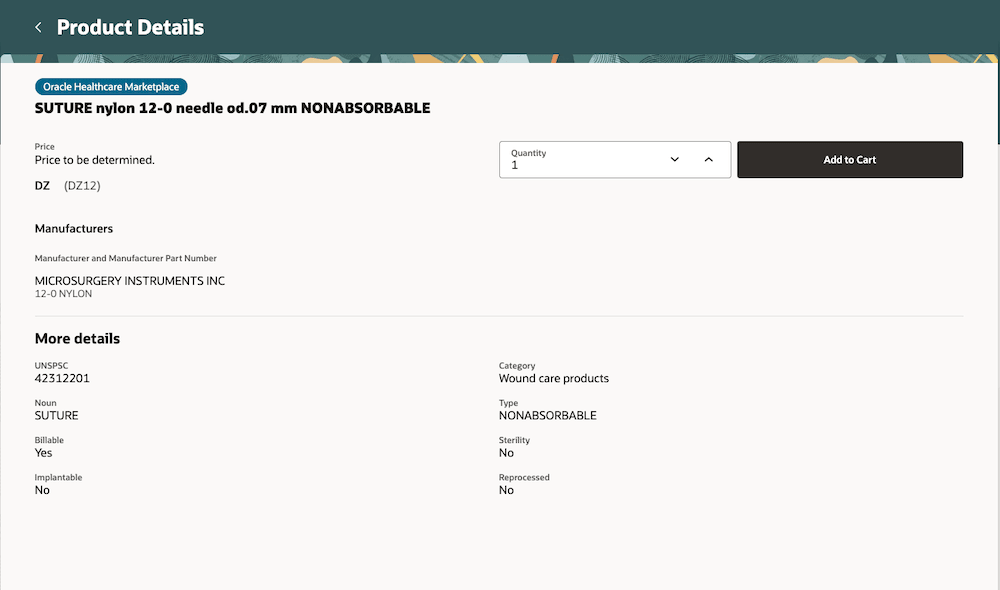
Task: Click the DZ12 code next to DZ
Action: (81, 185)
